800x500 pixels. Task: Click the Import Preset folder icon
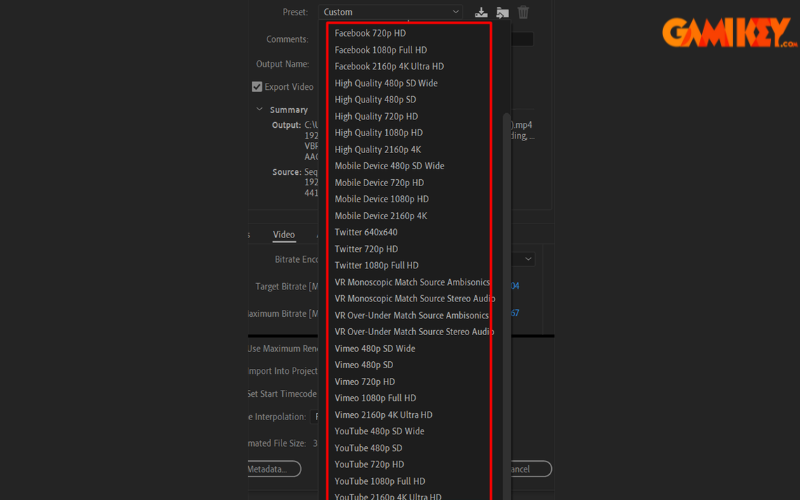(x=502, y=12)
